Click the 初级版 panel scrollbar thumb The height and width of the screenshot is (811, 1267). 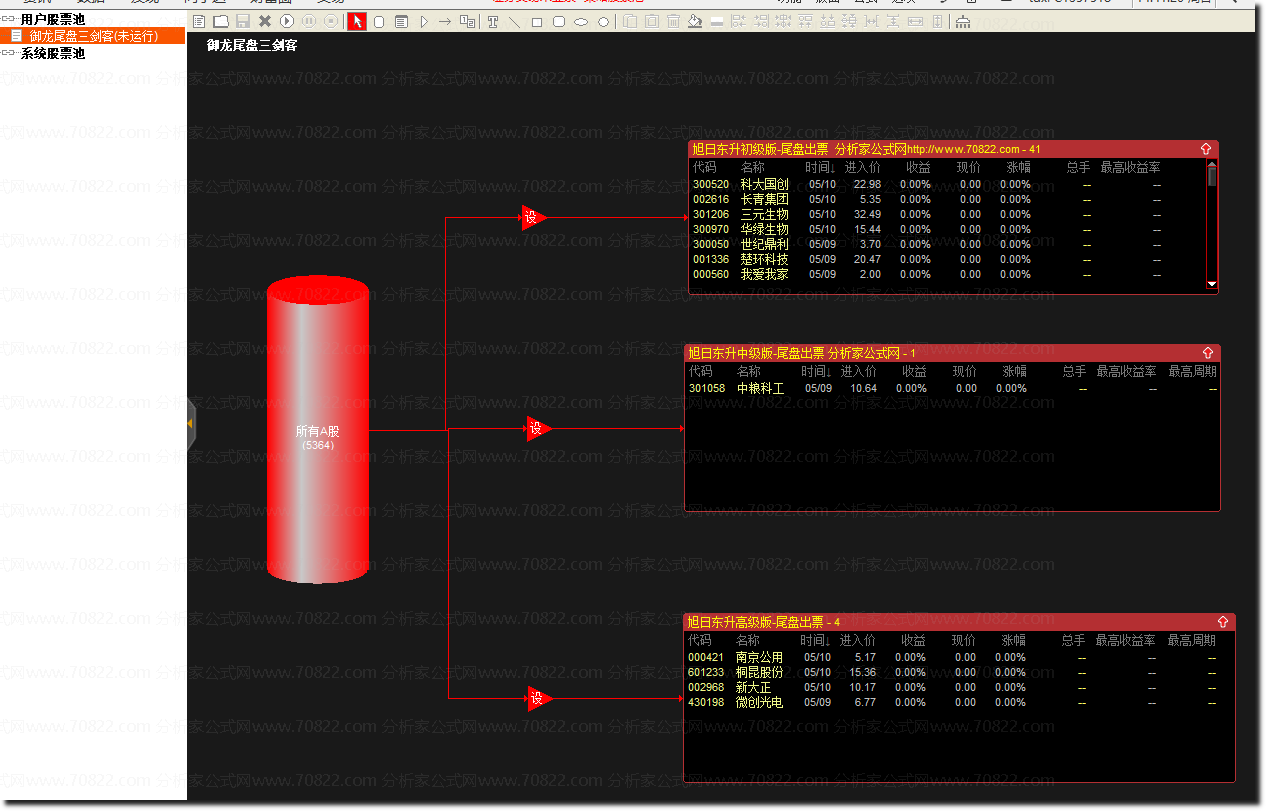click(x=1212, y=177)
